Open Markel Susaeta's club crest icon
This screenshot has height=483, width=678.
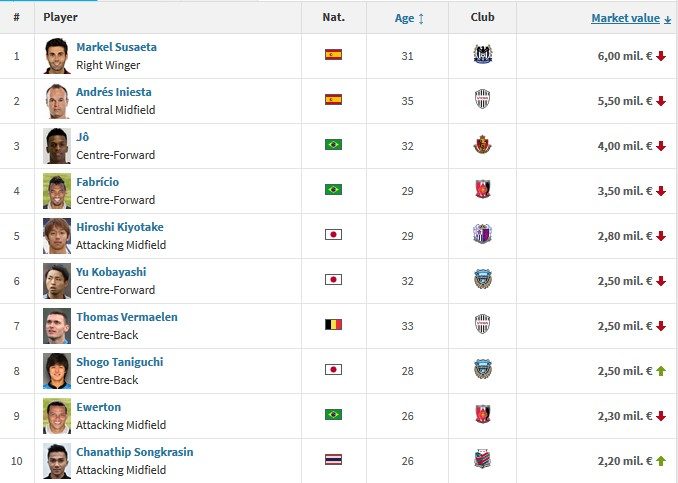483,54
